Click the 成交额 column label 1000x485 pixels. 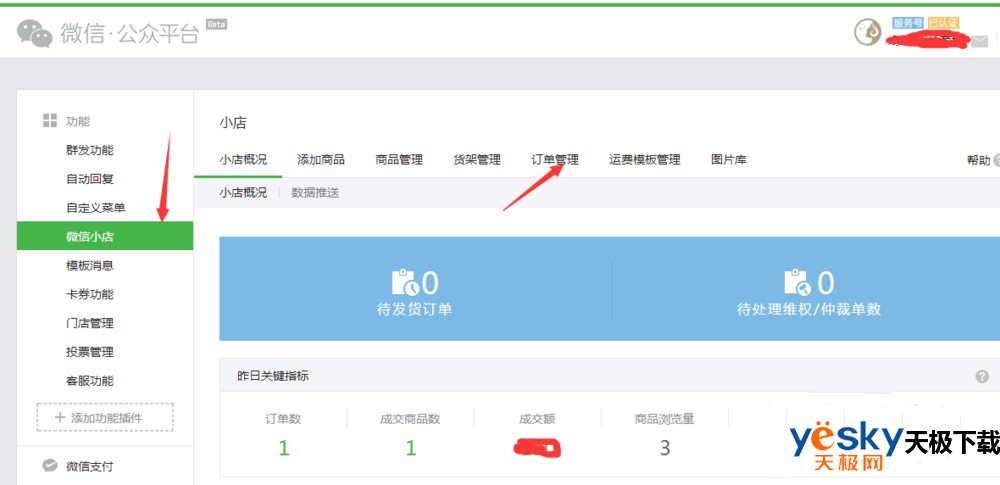tap(537, 419)
